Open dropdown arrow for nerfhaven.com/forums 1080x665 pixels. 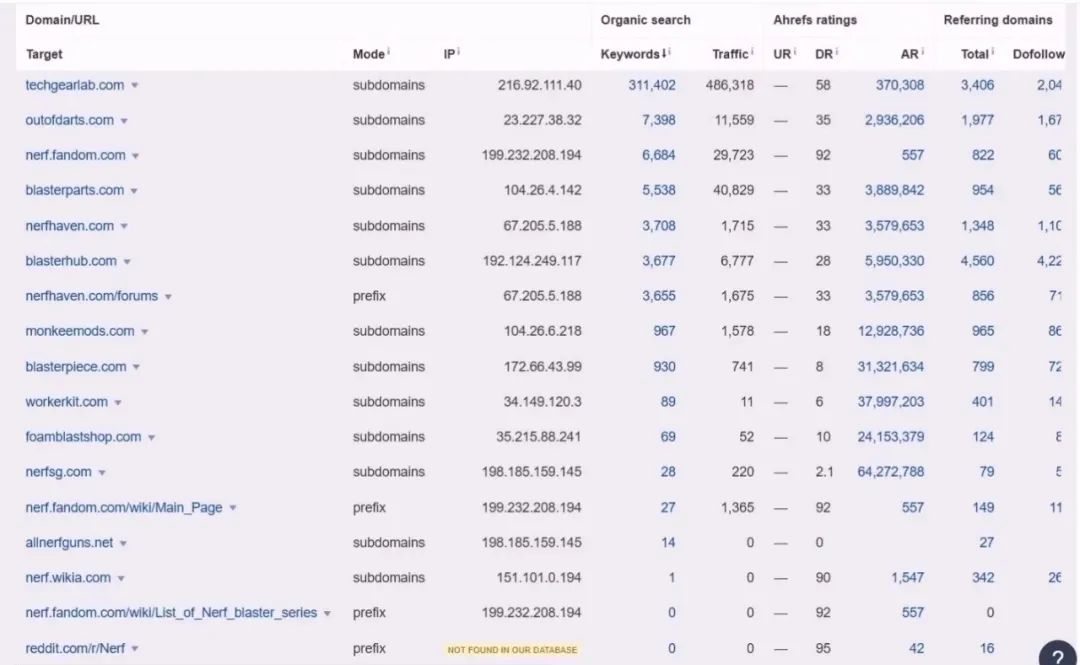pyautogui.click(x=168, y=297)
